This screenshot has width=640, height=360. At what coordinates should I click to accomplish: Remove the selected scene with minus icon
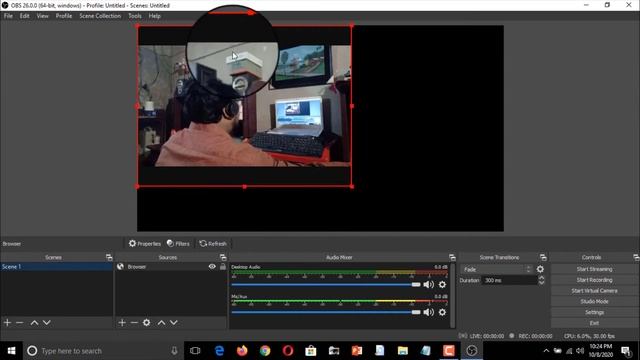click(x=19, y=322)
